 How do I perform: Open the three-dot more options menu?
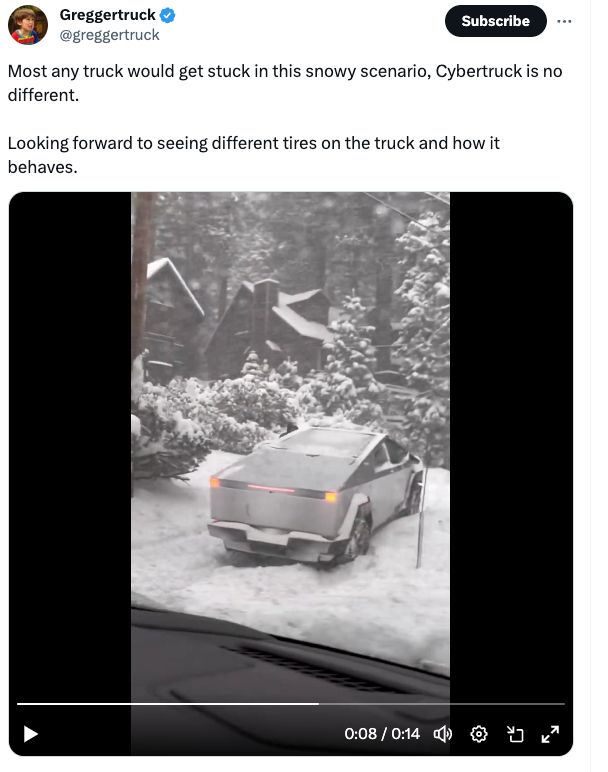click(564, 21)
